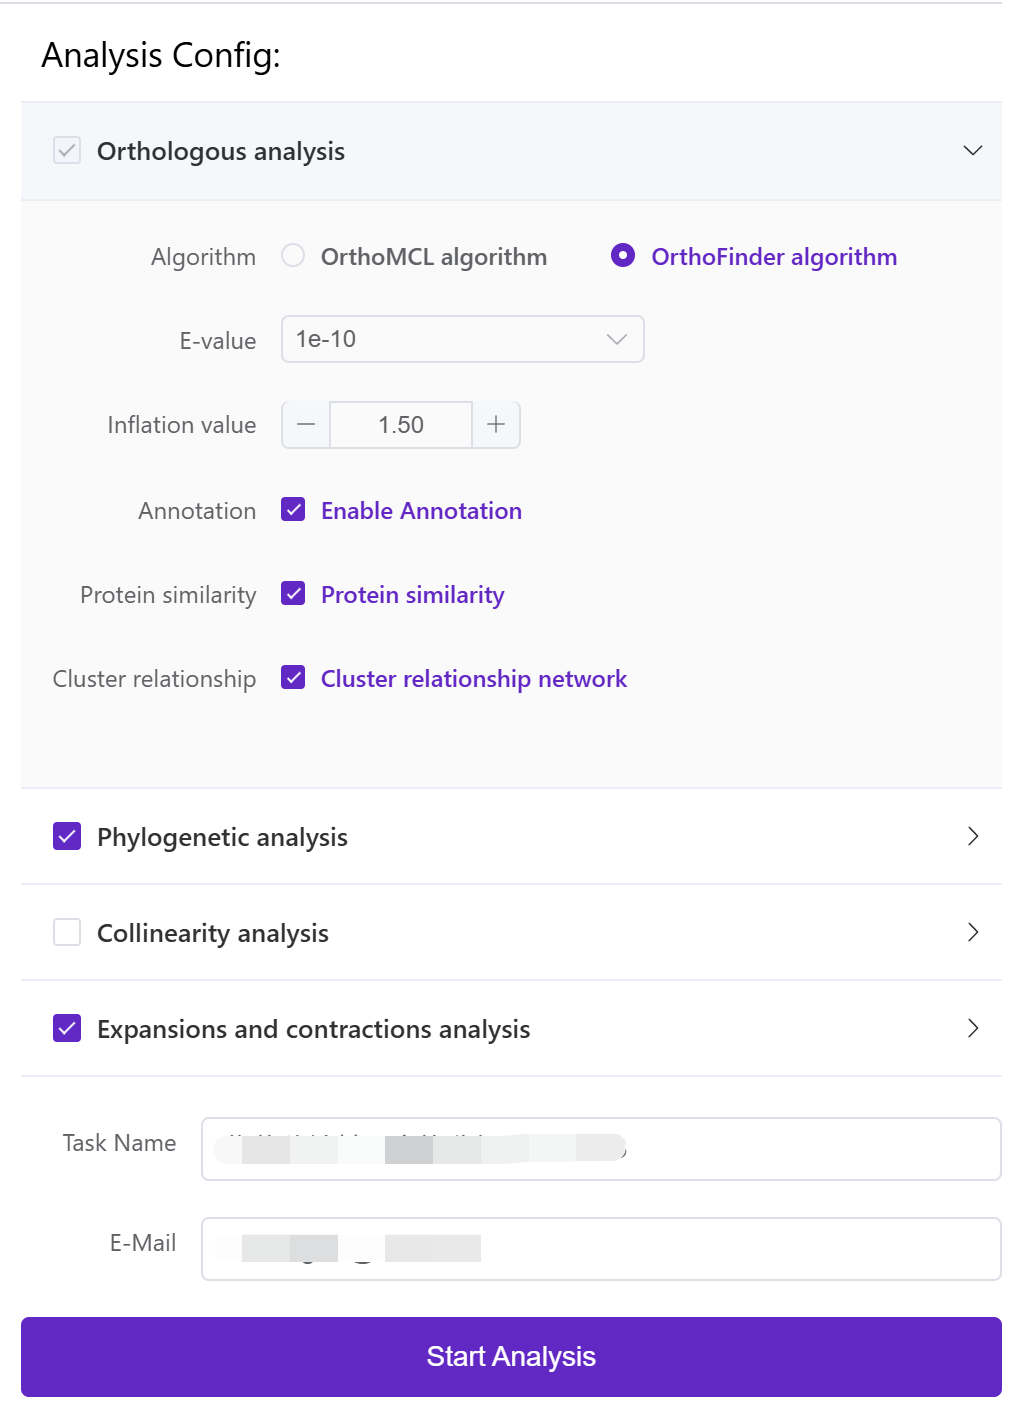This screenshot has height=1410, width=1012.
Task: Open the E-value dropdown
Action: tap(462, 339)
